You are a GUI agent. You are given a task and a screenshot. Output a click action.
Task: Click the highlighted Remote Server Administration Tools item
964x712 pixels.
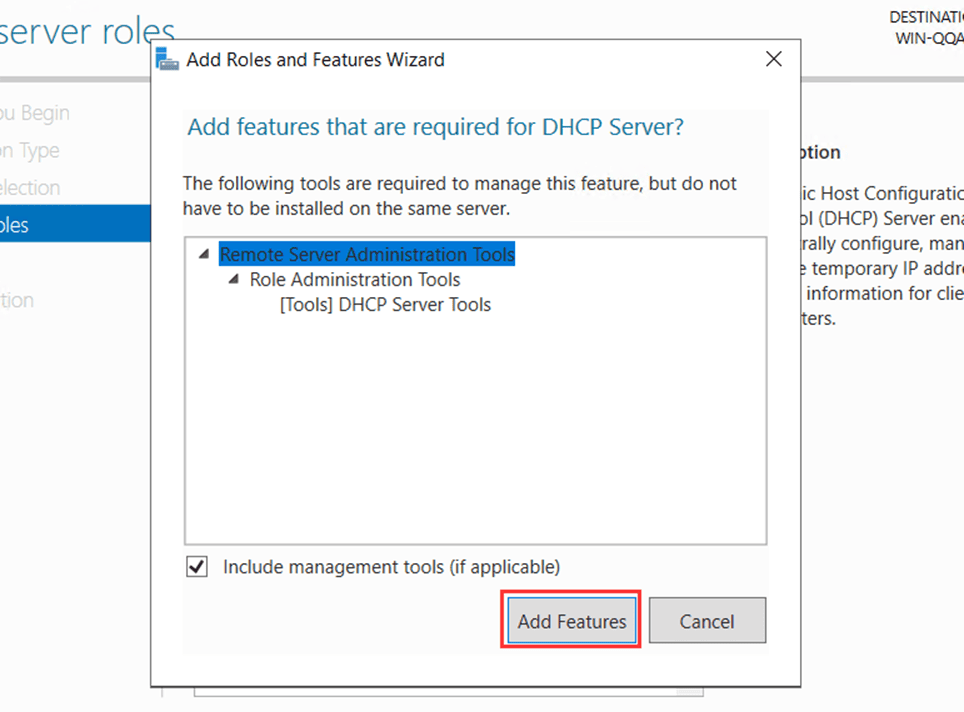366,254
